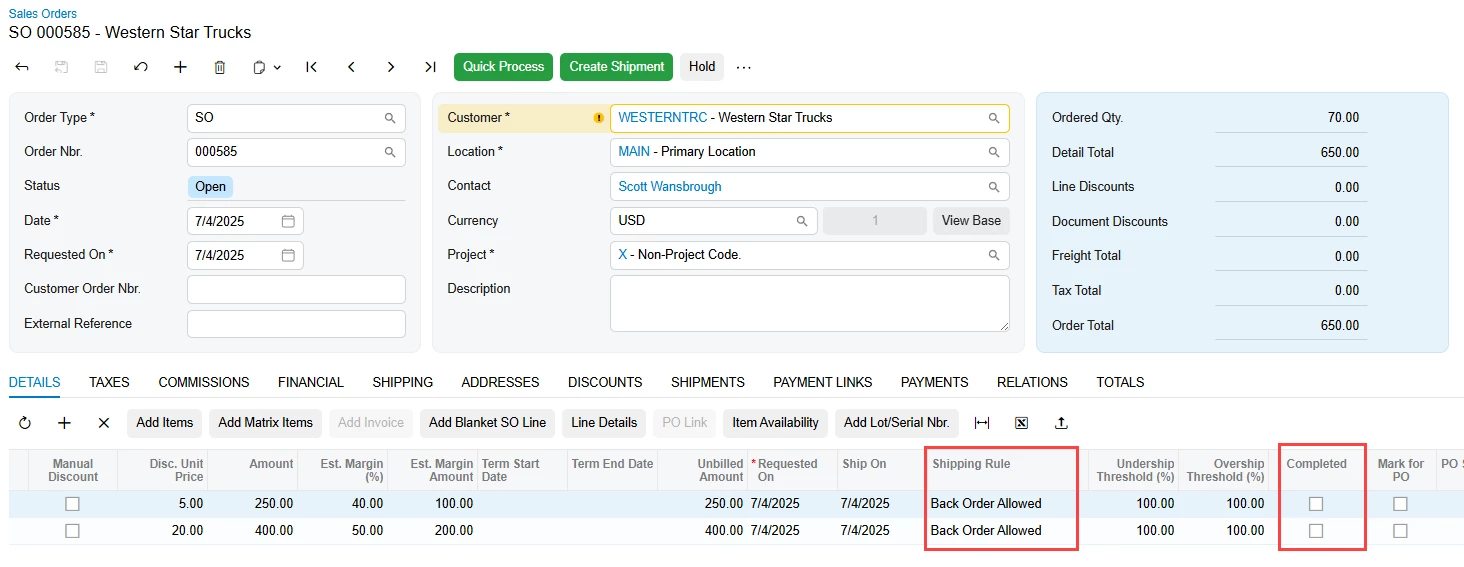Click the Line Details button
This screenshot has height=567, width=1464.
point(604,423)
